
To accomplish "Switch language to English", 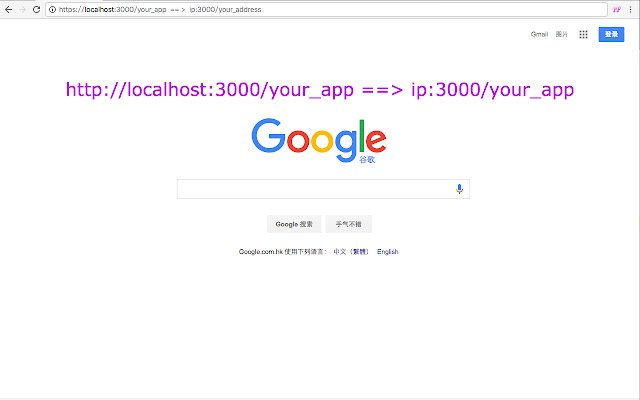I will click(x=387, y=252).
